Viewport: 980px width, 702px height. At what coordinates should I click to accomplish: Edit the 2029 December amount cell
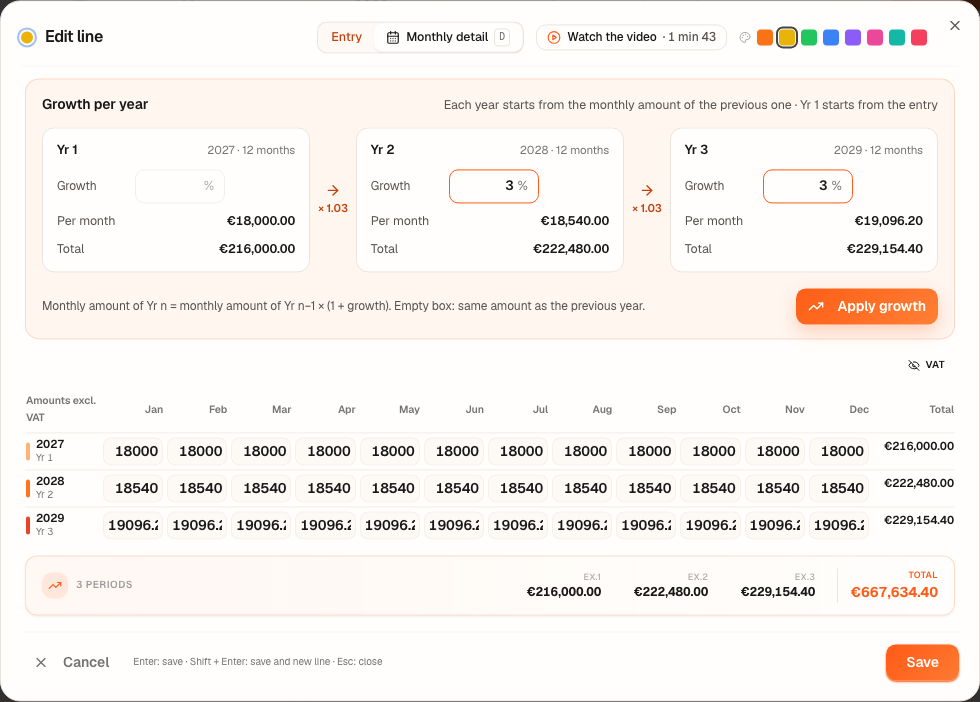coord(839,525)
